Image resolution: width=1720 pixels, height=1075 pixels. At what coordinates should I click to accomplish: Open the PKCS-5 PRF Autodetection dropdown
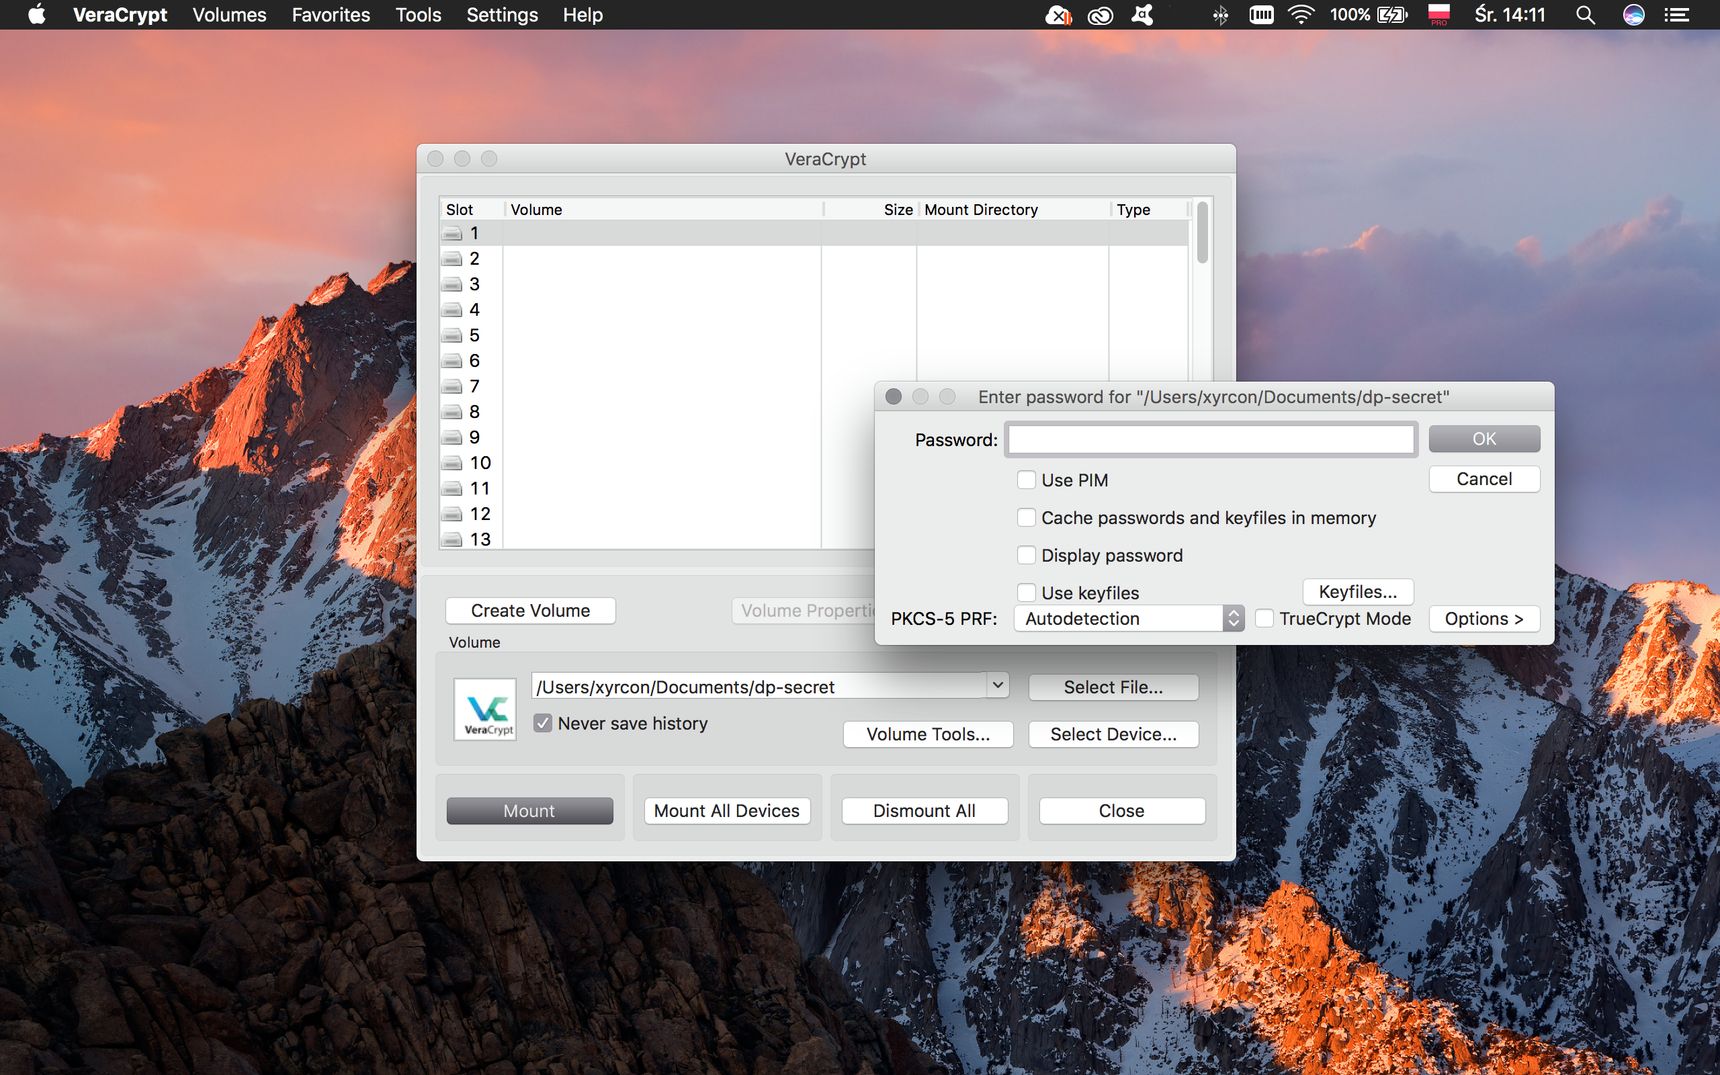pyautogui.click(x=1129, y=619)
